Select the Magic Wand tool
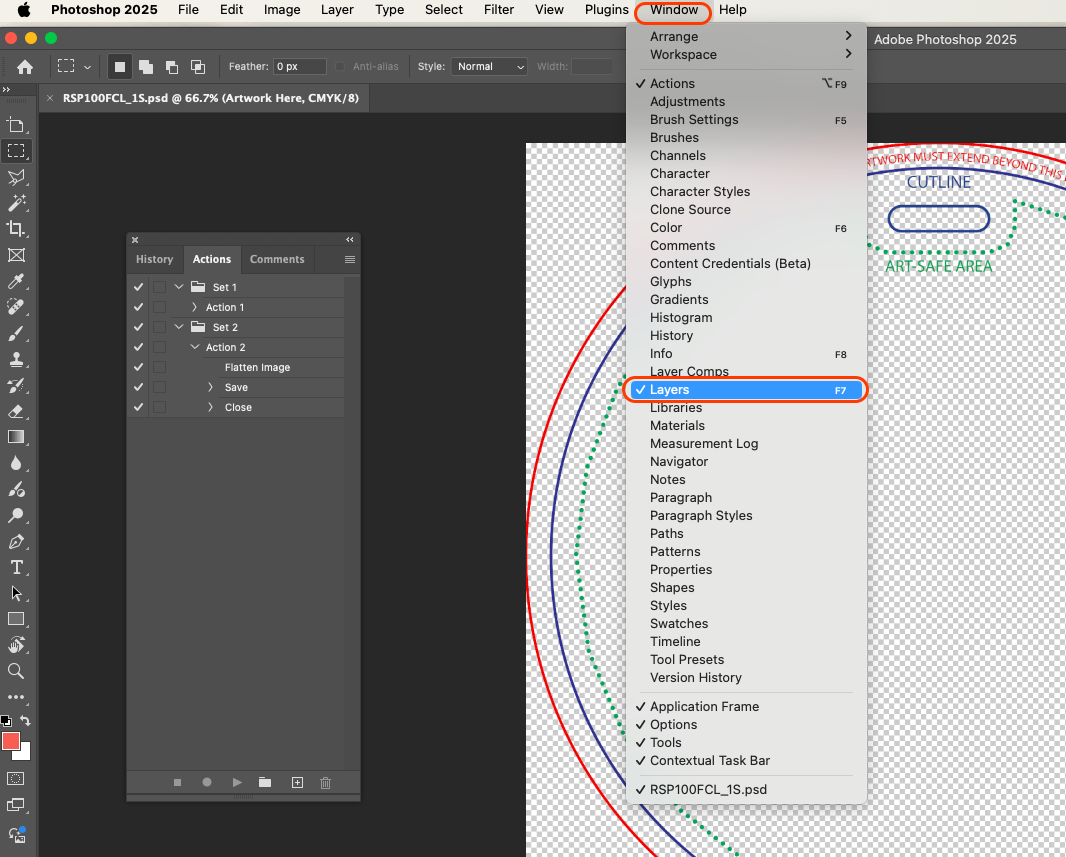The image size is (1066, 857). tap(16, 203)
